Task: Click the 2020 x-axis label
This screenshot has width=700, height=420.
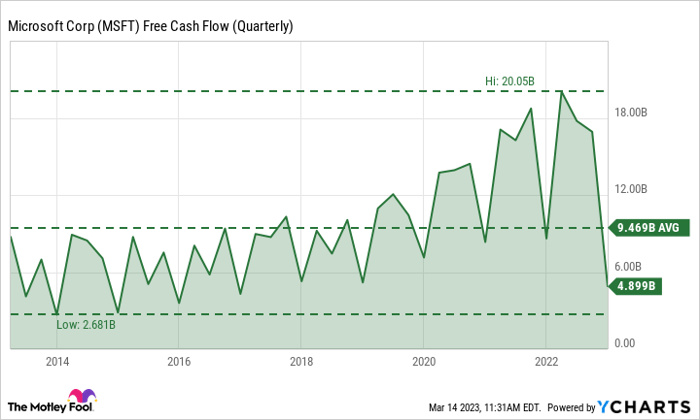Action: 424,362
